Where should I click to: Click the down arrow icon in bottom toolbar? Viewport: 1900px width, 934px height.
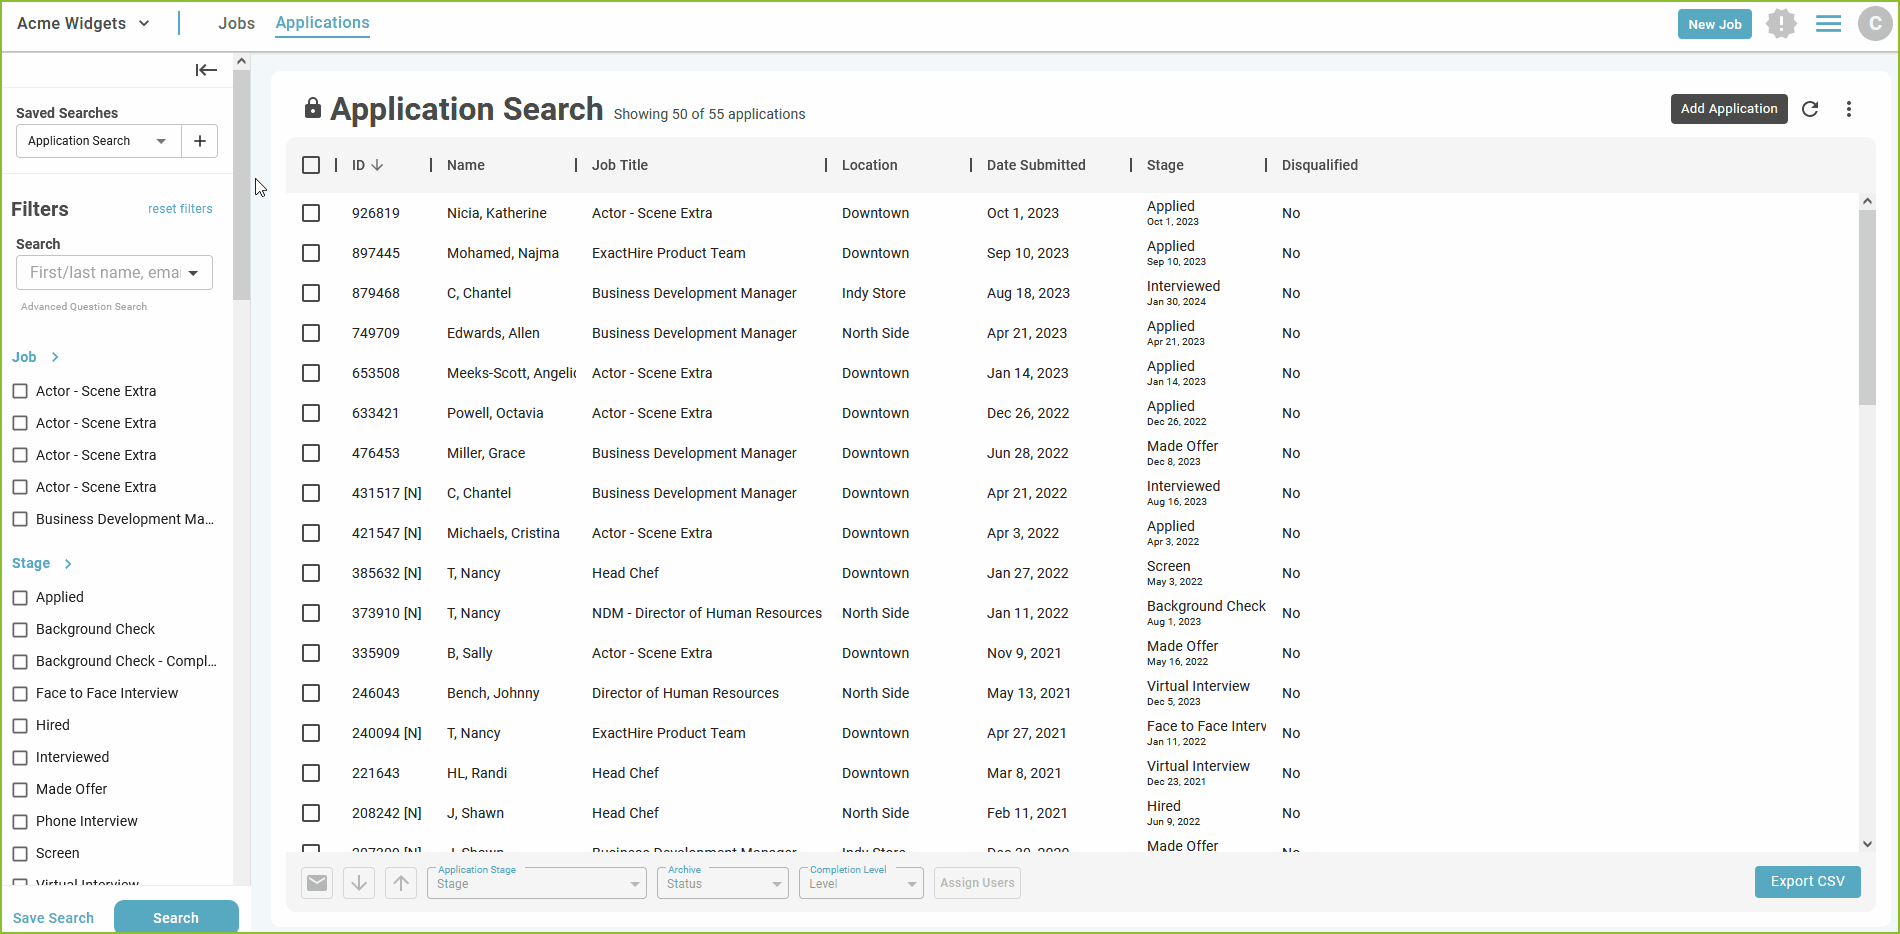tap(359, 883)
